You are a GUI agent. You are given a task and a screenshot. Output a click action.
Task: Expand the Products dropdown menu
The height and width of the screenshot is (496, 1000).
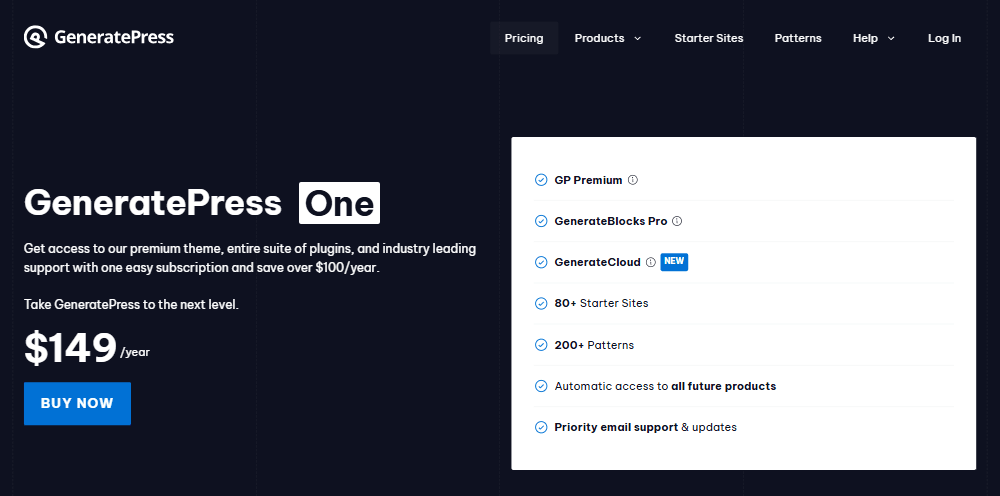(x=599, y=38)
